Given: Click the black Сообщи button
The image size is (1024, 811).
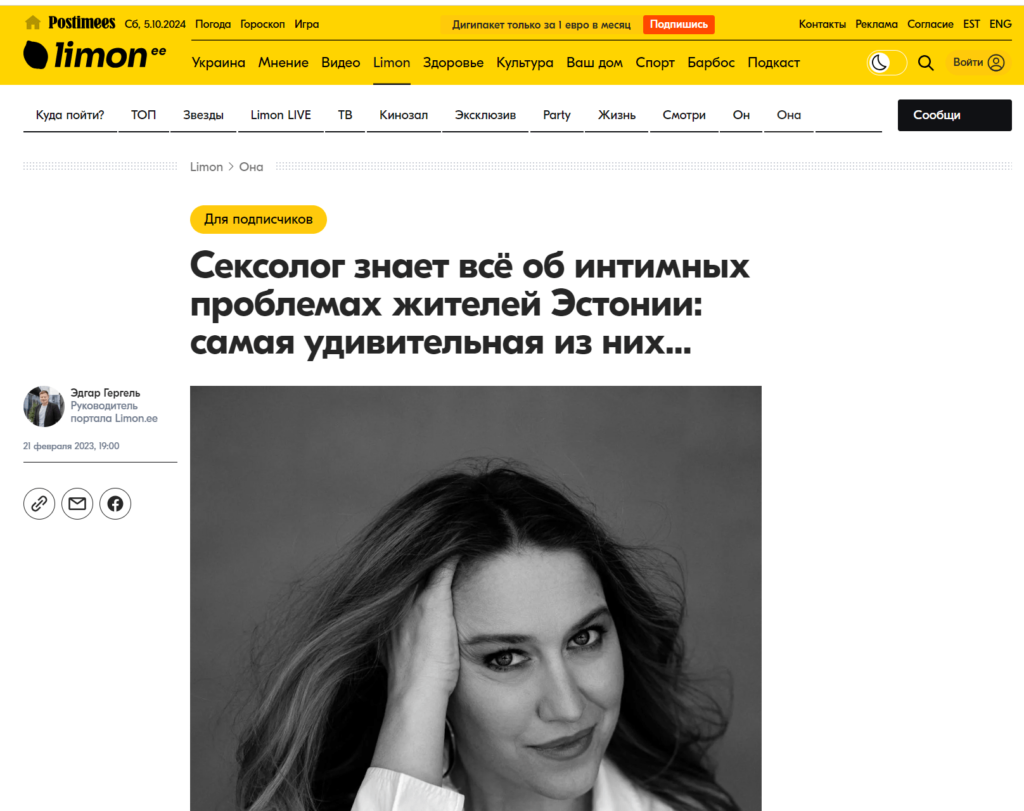Looking at the screenshot, I should coord(954,115).
